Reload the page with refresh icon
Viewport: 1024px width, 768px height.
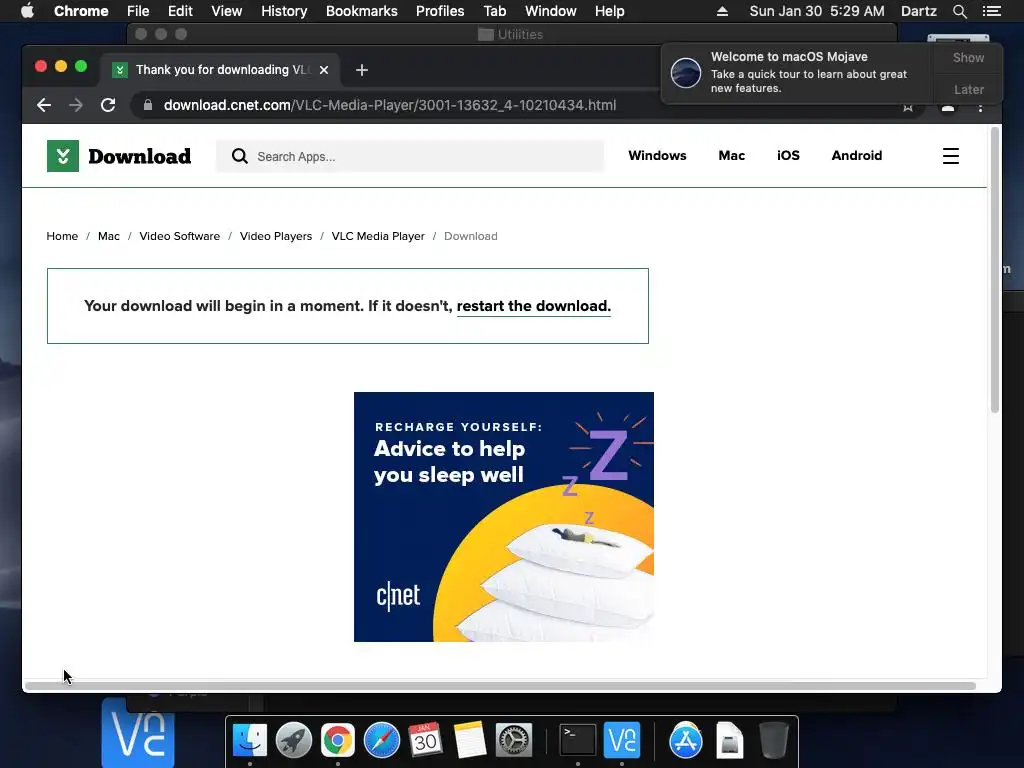pos(108,105)
